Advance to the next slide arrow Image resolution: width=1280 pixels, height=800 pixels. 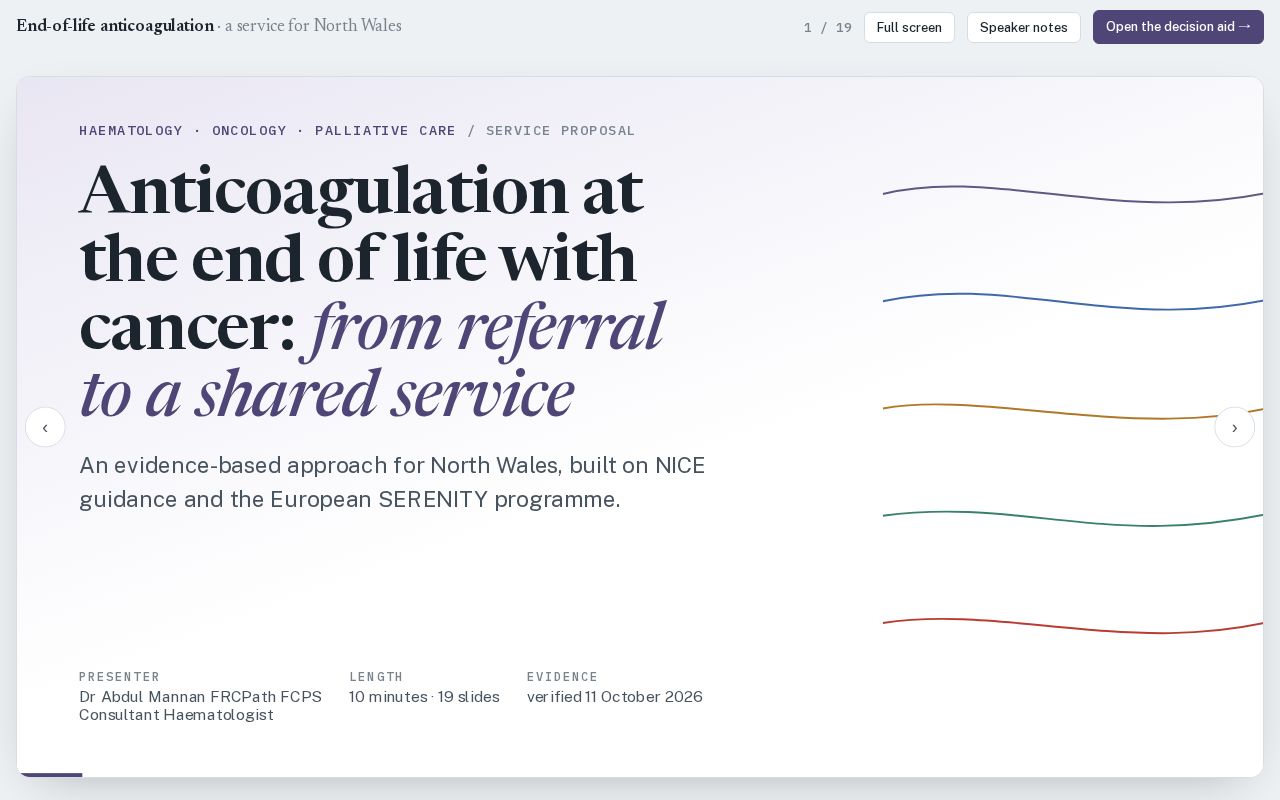(x=1234, y=427)
